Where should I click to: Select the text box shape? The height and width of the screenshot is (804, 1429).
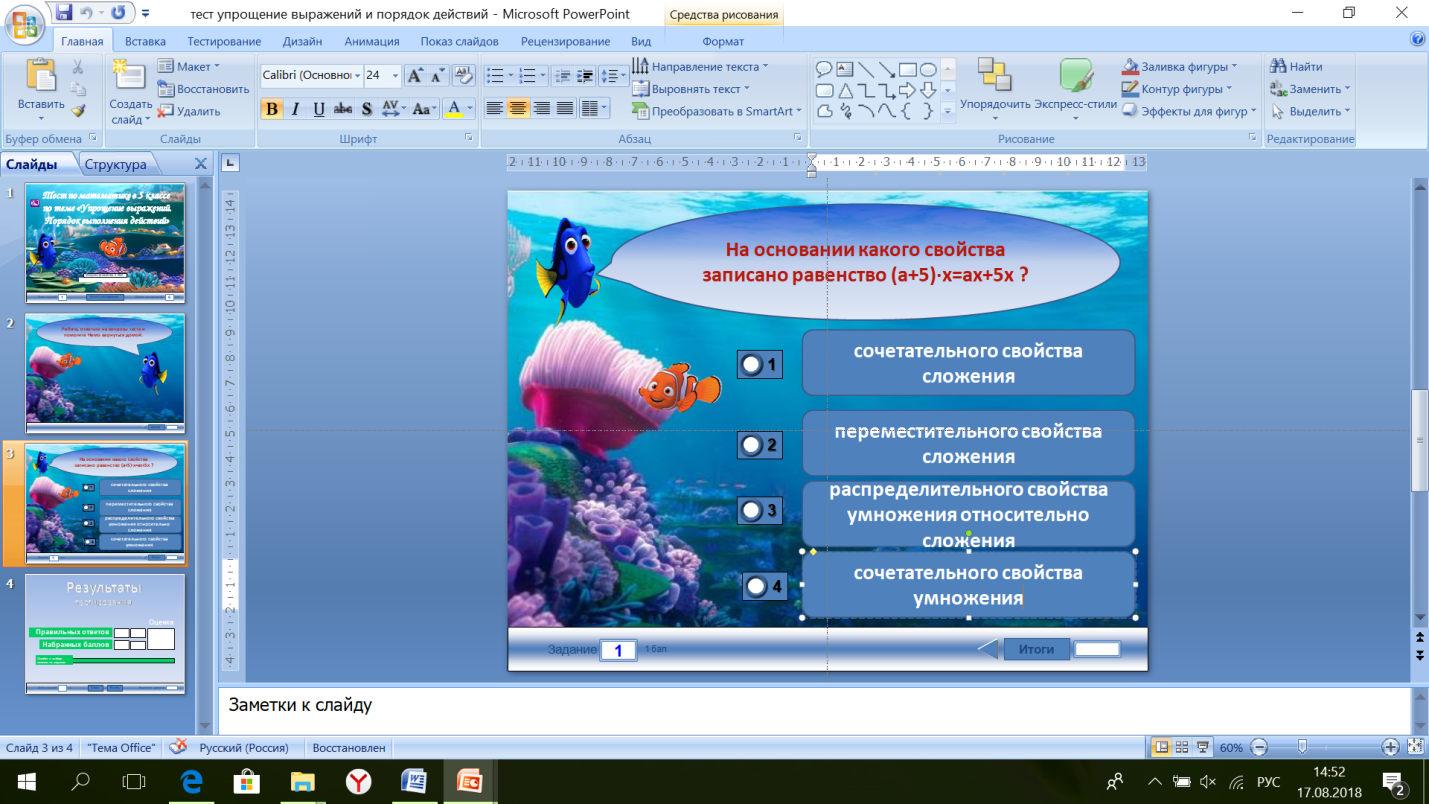click(845, 69)
